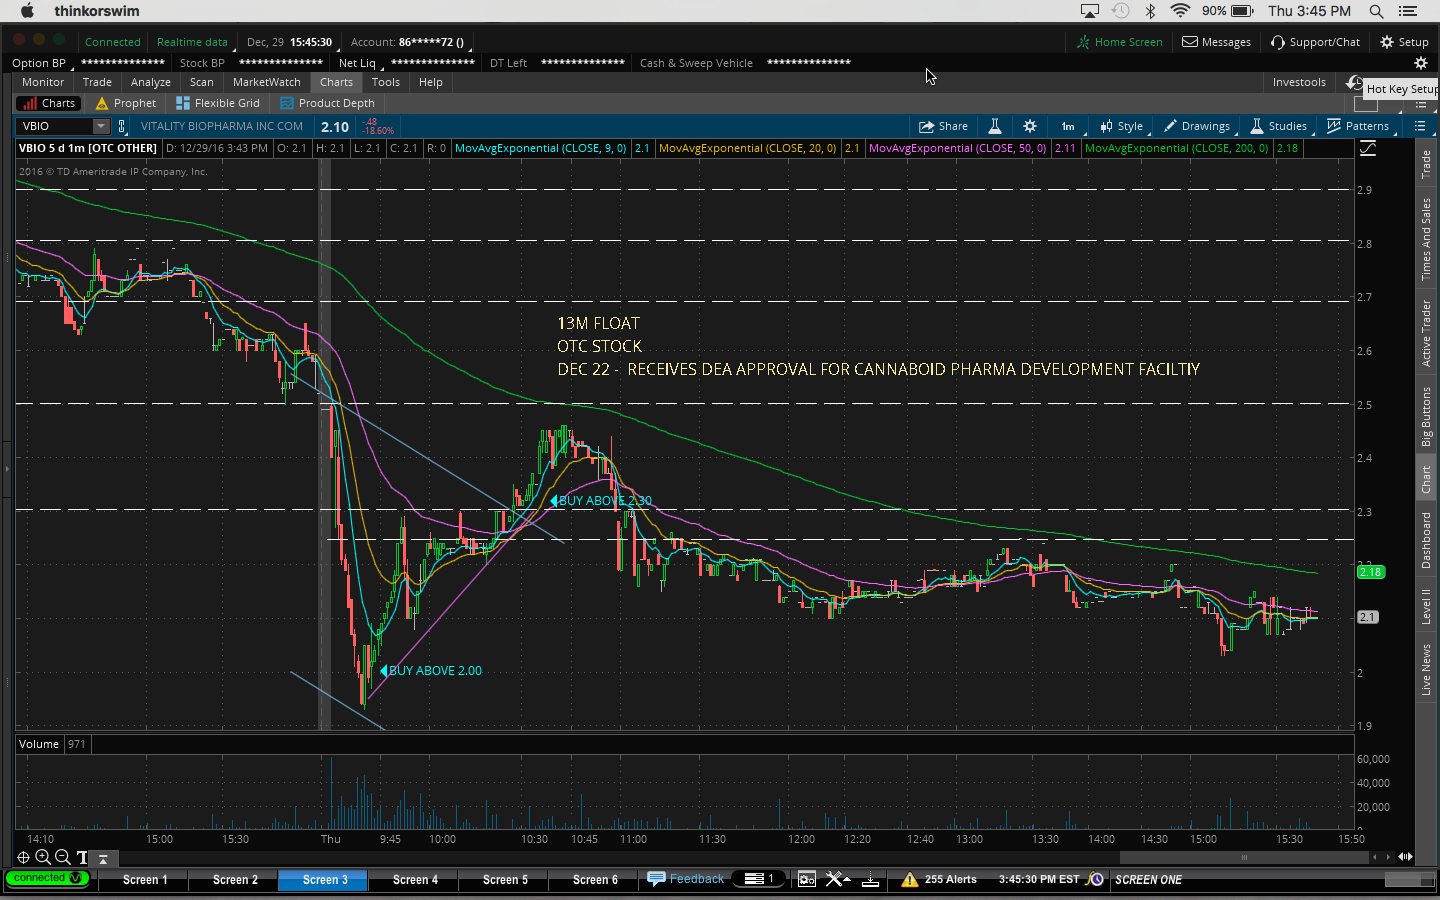Open the Times And Sales side panel
This screenshot has width=1440, height=900.
(x=1427, y=239)
